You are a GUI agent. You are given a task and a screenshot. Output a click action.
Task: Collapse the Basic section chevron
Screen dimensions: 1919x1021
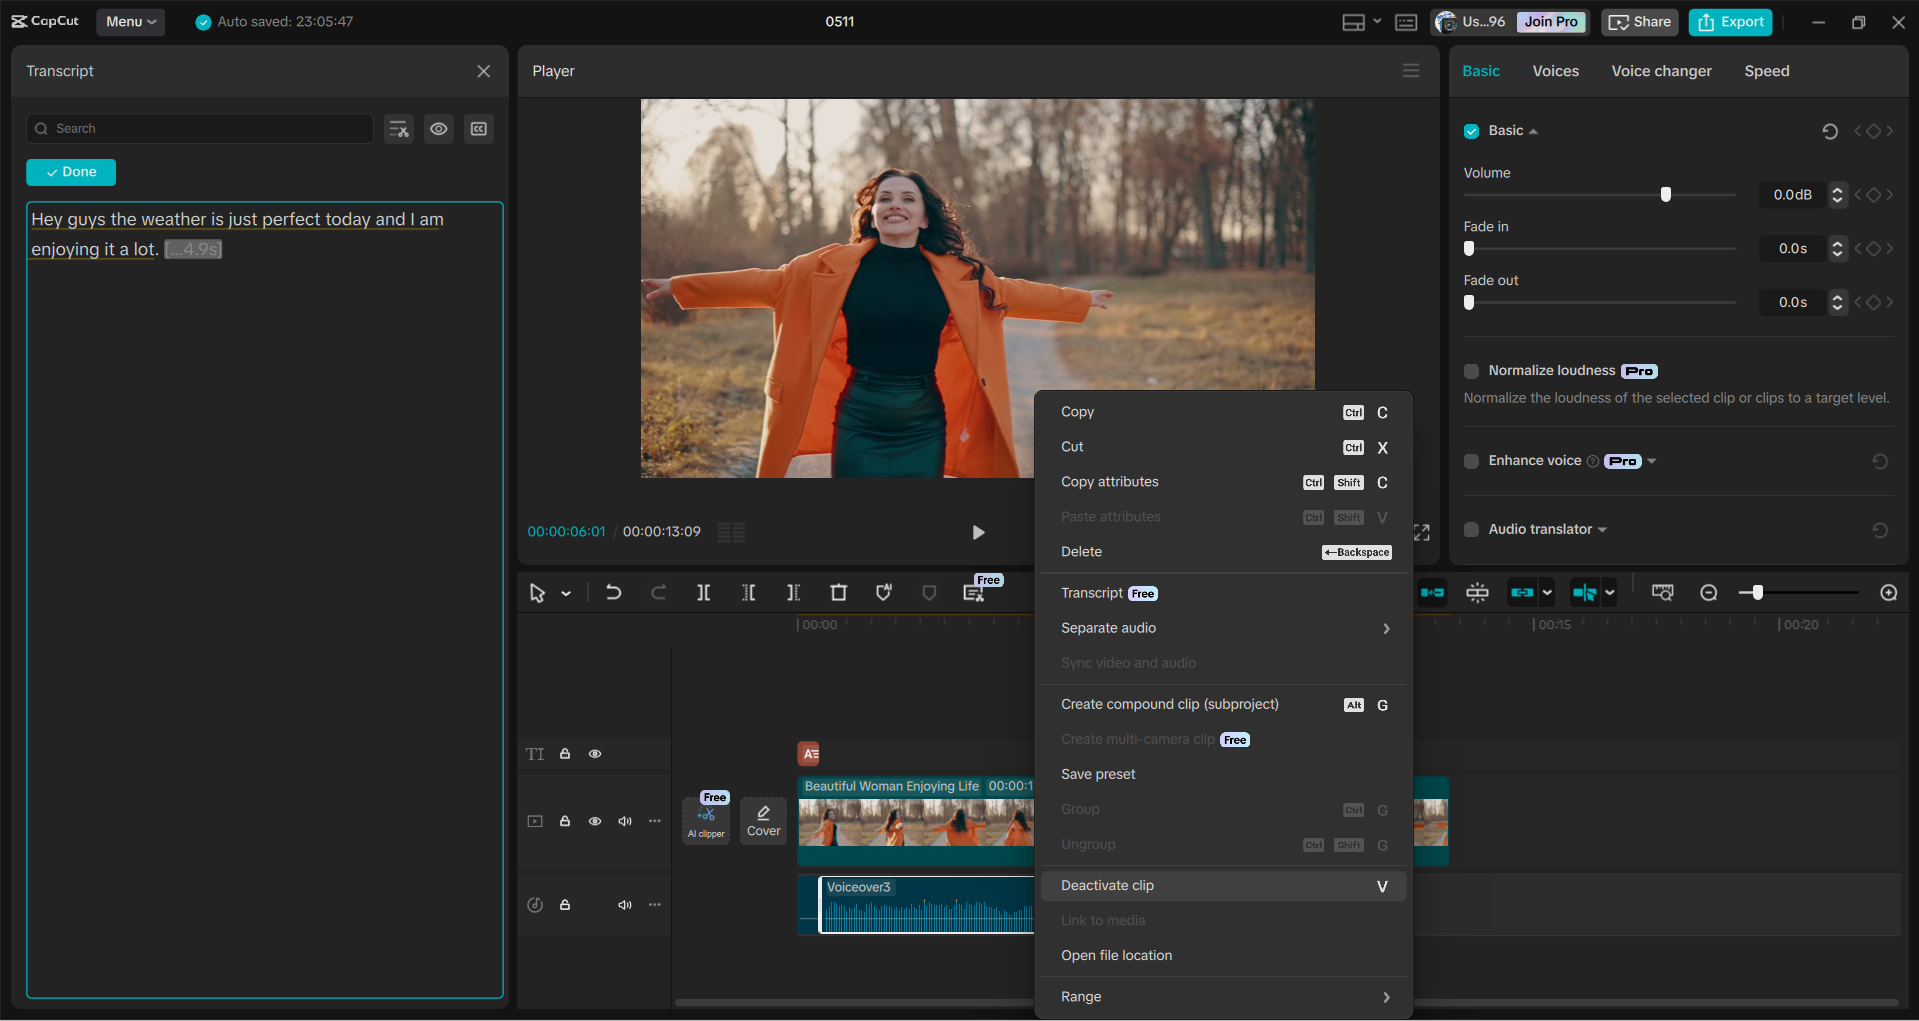[1532, 130]
